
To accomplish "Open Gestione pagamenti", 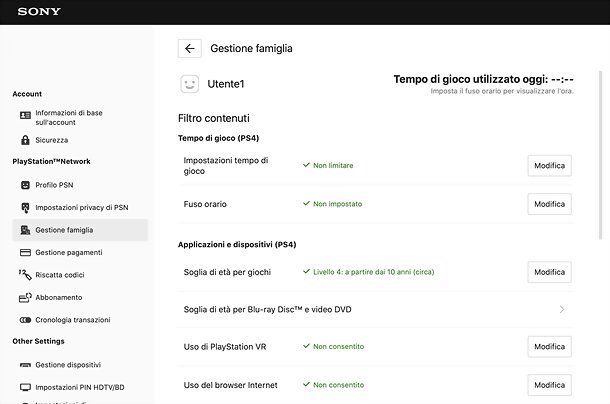I will (80, 253).
